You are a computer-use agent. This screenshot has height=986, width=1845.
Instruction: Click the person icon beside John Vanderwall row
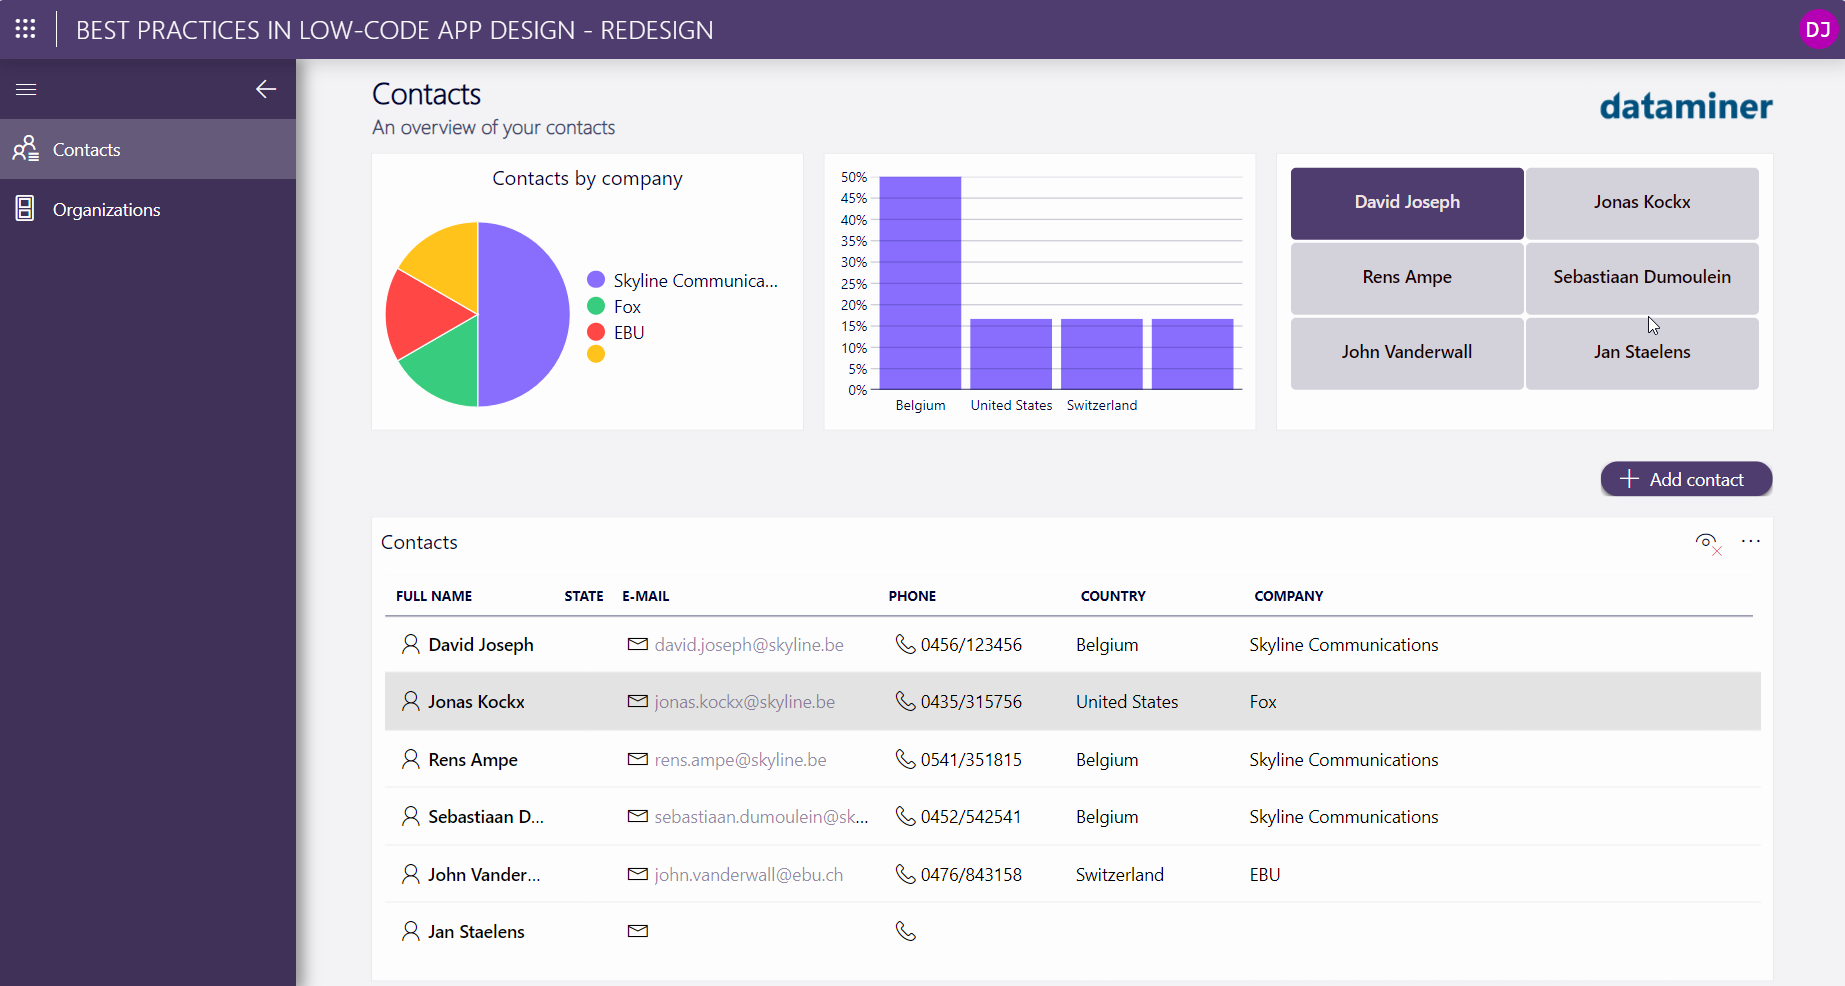pos(410,875)
